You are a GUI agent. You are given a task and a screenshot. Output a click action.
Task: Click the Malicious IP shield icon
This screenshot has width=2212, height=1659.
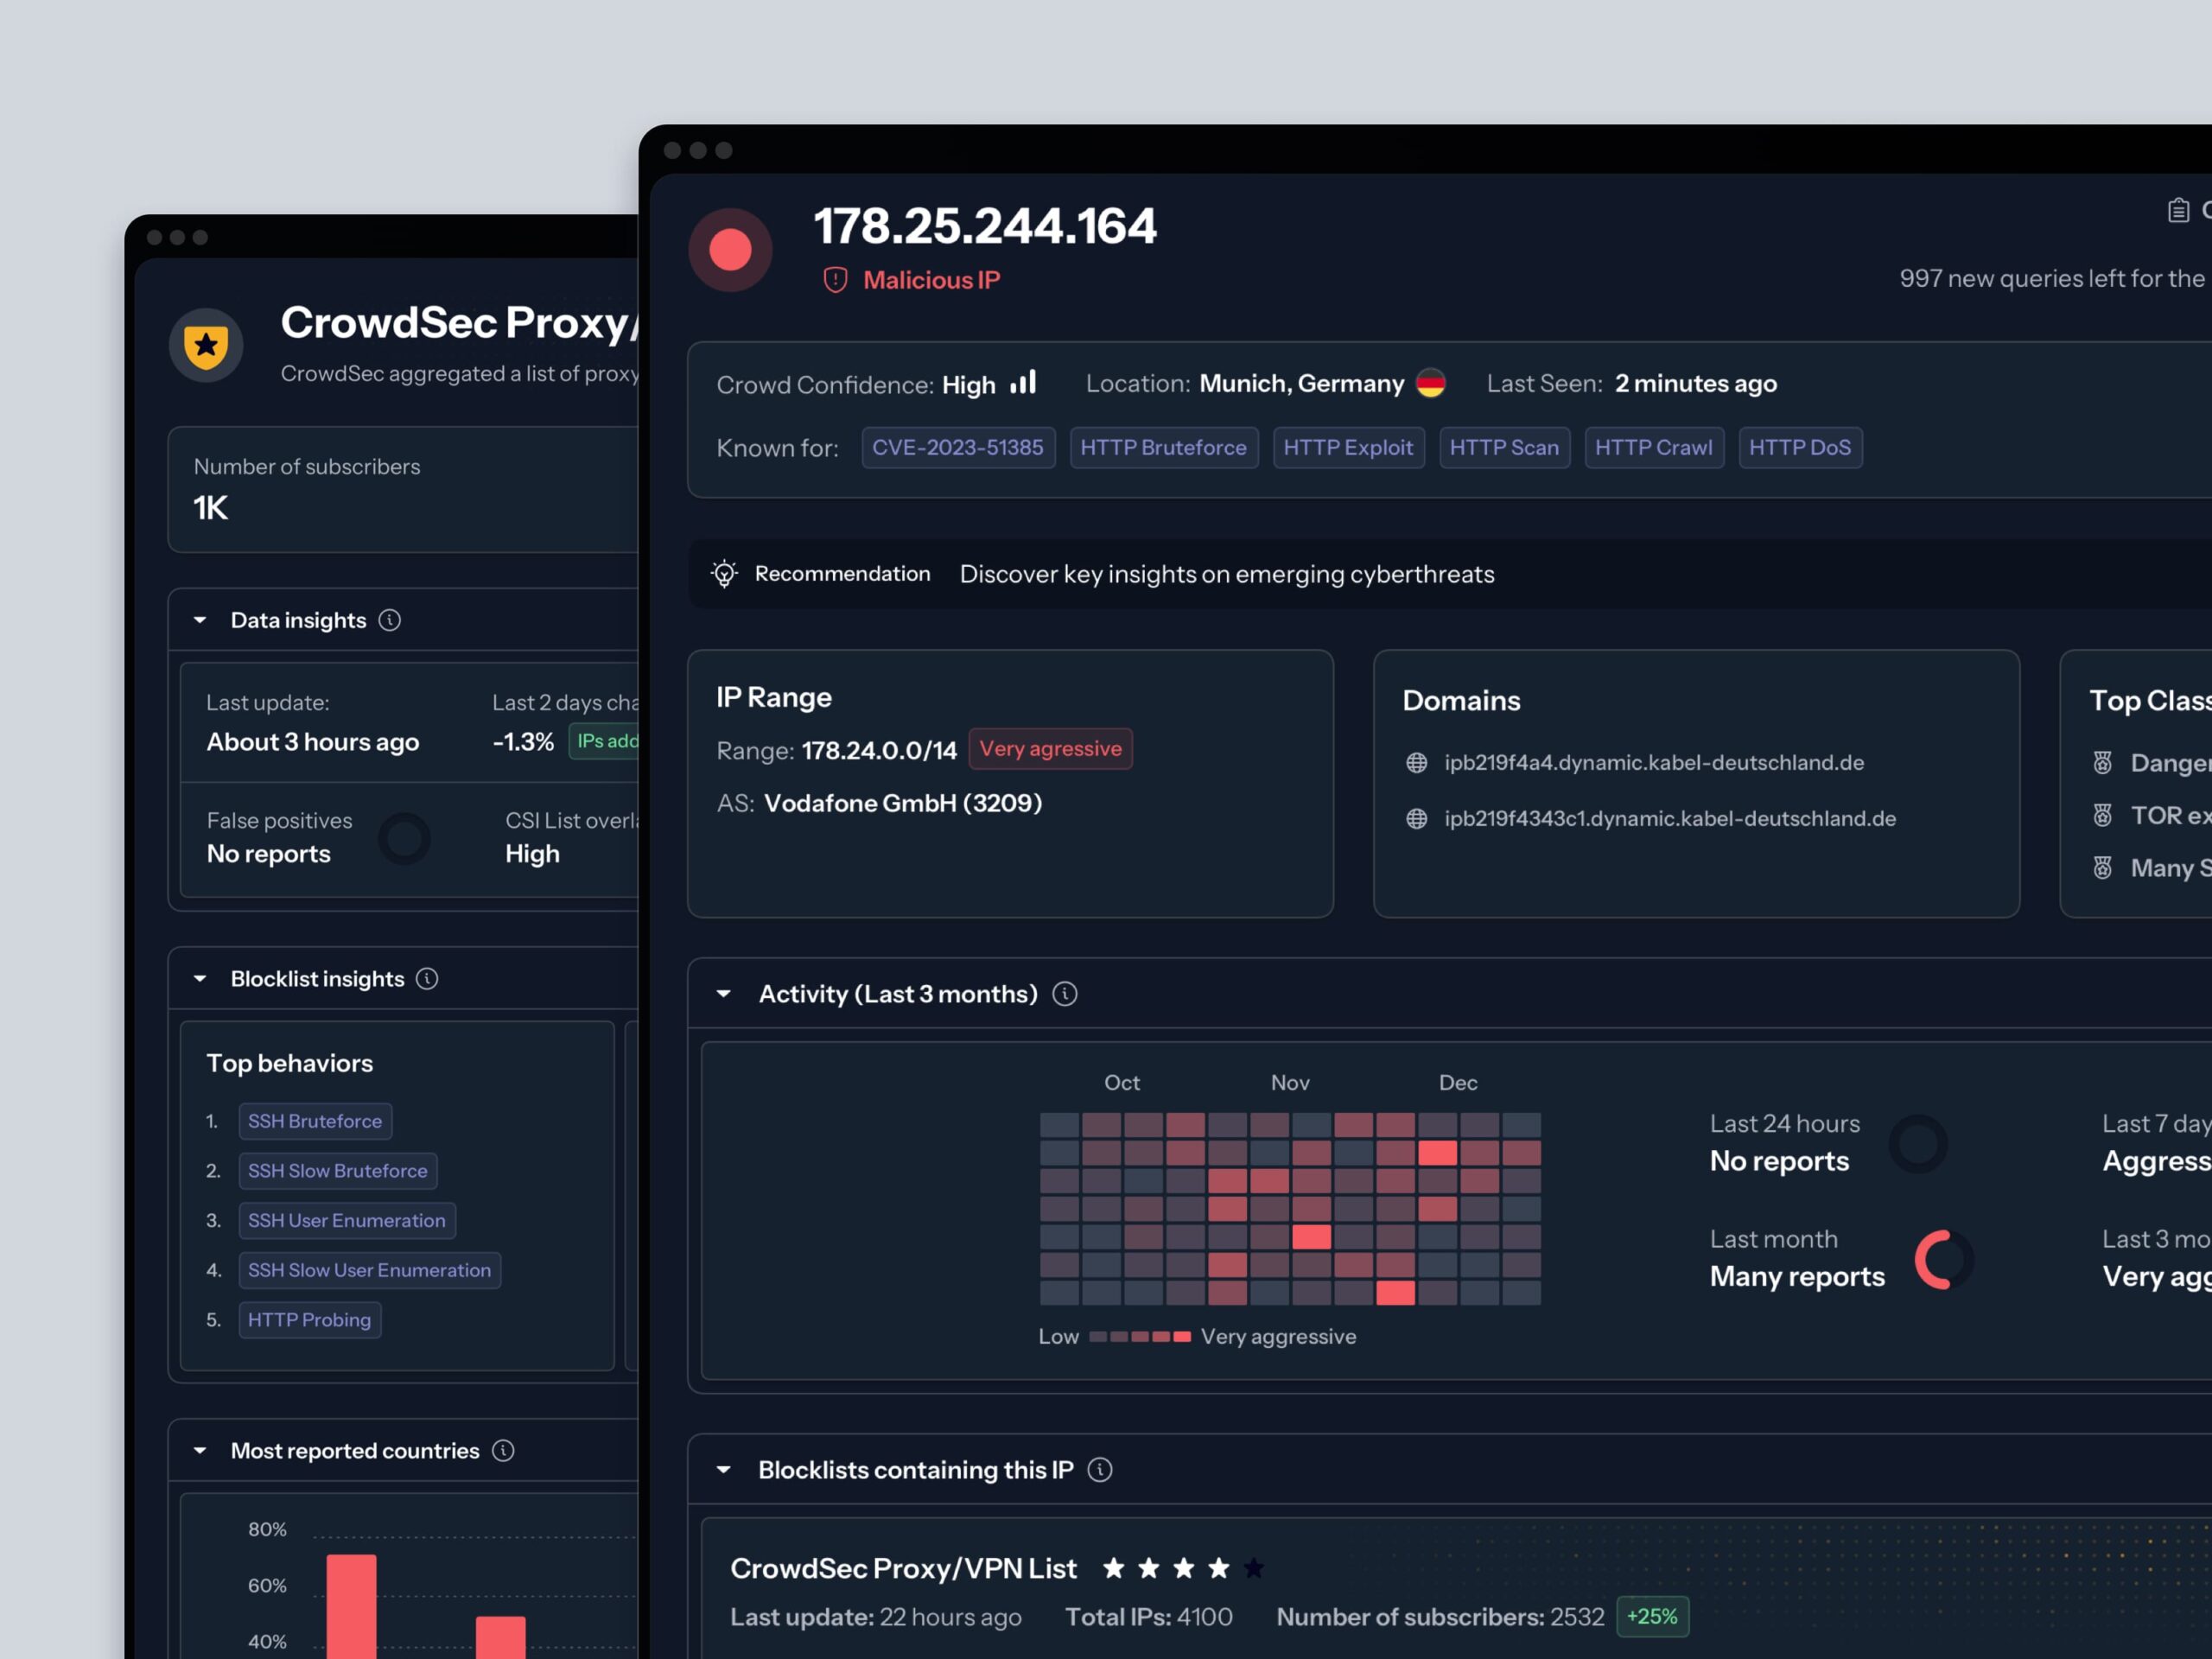click(835, 280)
